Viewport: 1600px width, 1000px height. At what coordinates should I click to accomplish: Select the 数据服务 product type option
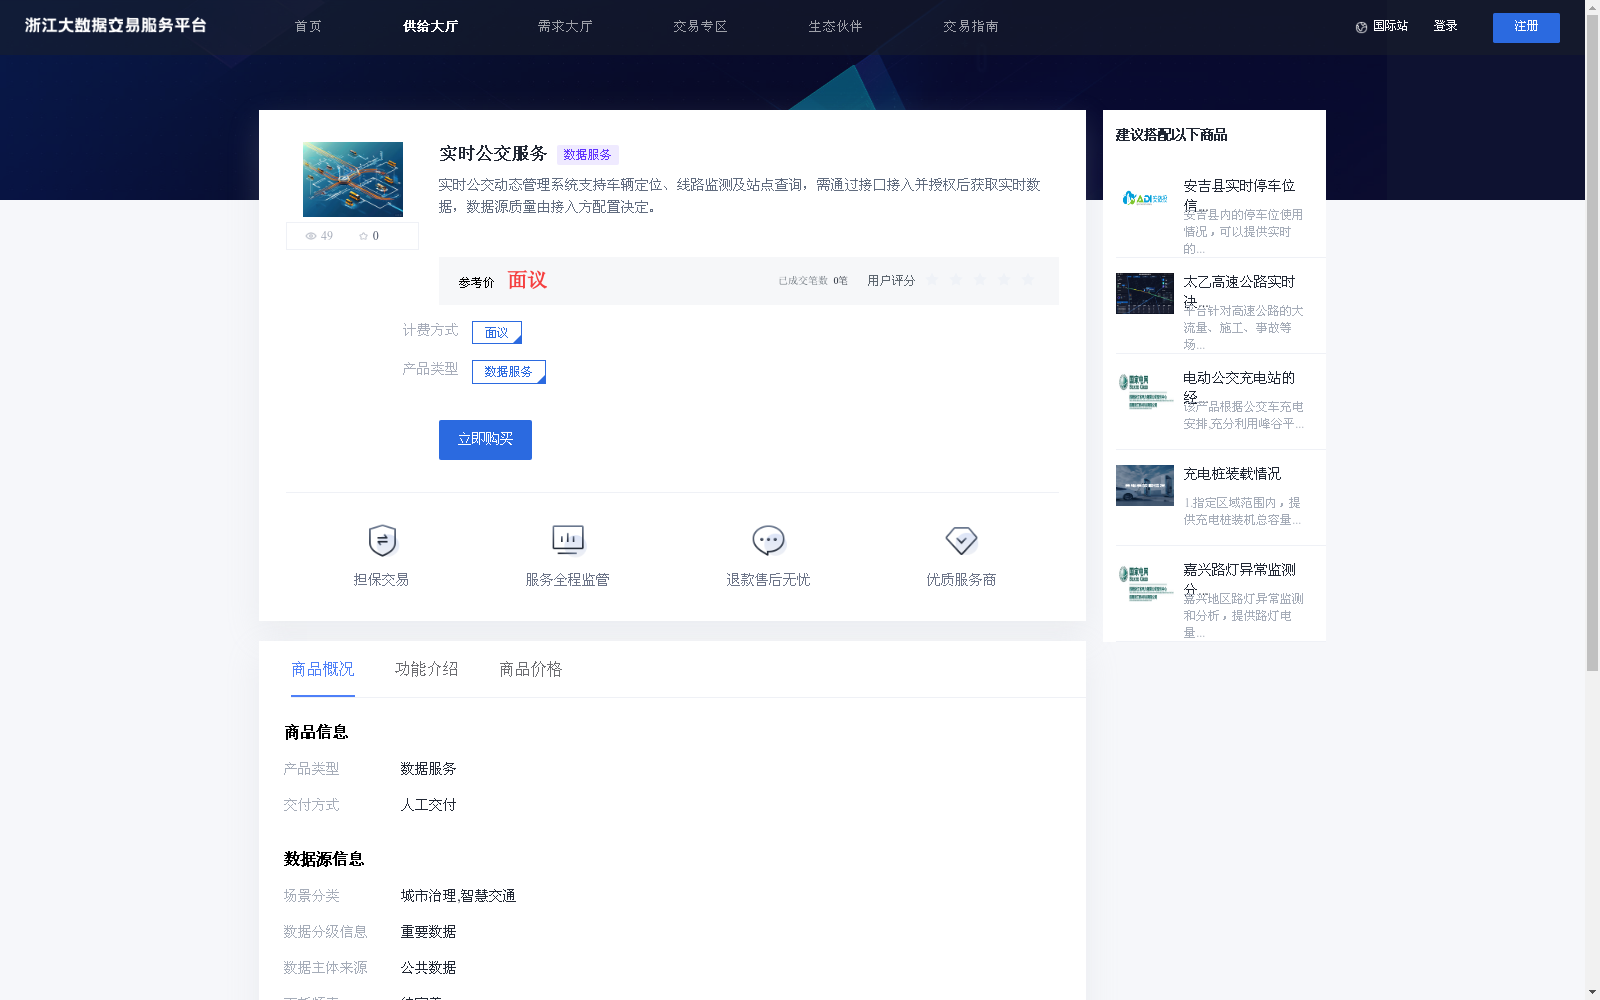pos(509,372)
